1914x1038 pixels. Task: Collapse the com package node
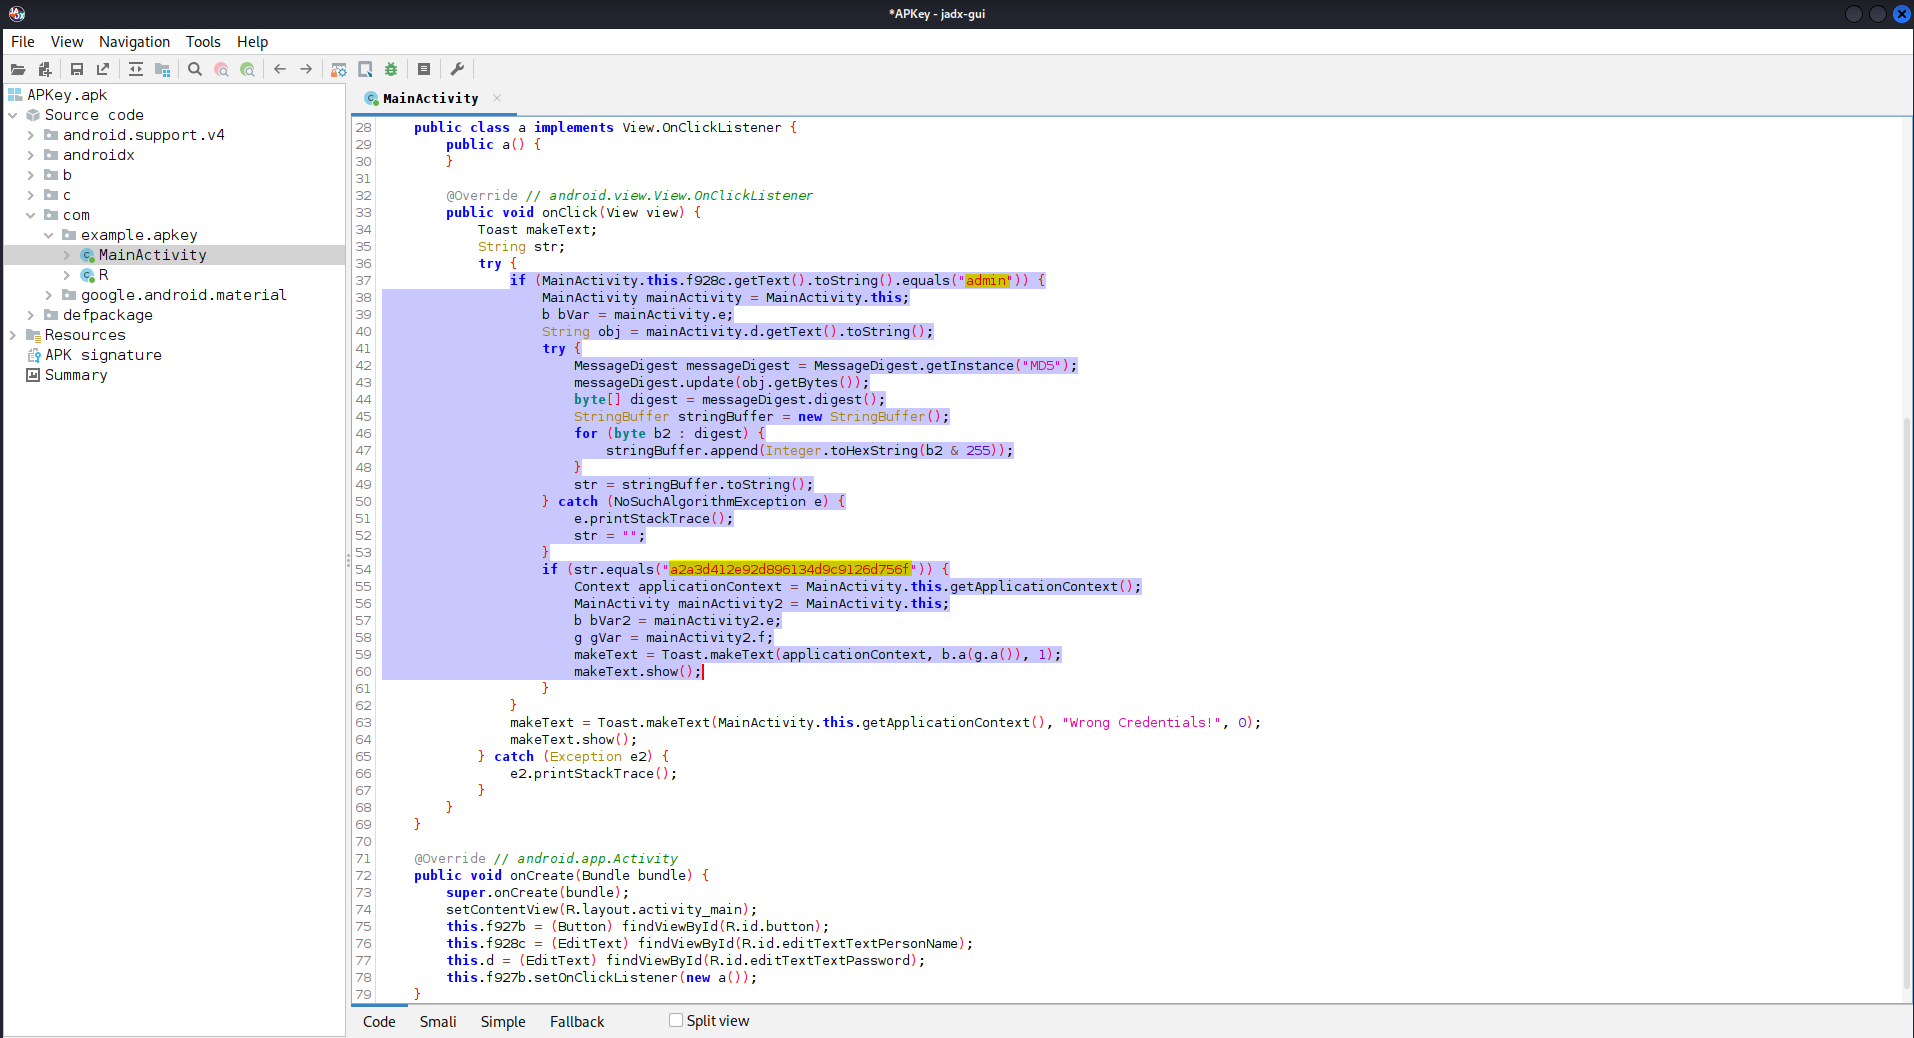click(31, 215)
